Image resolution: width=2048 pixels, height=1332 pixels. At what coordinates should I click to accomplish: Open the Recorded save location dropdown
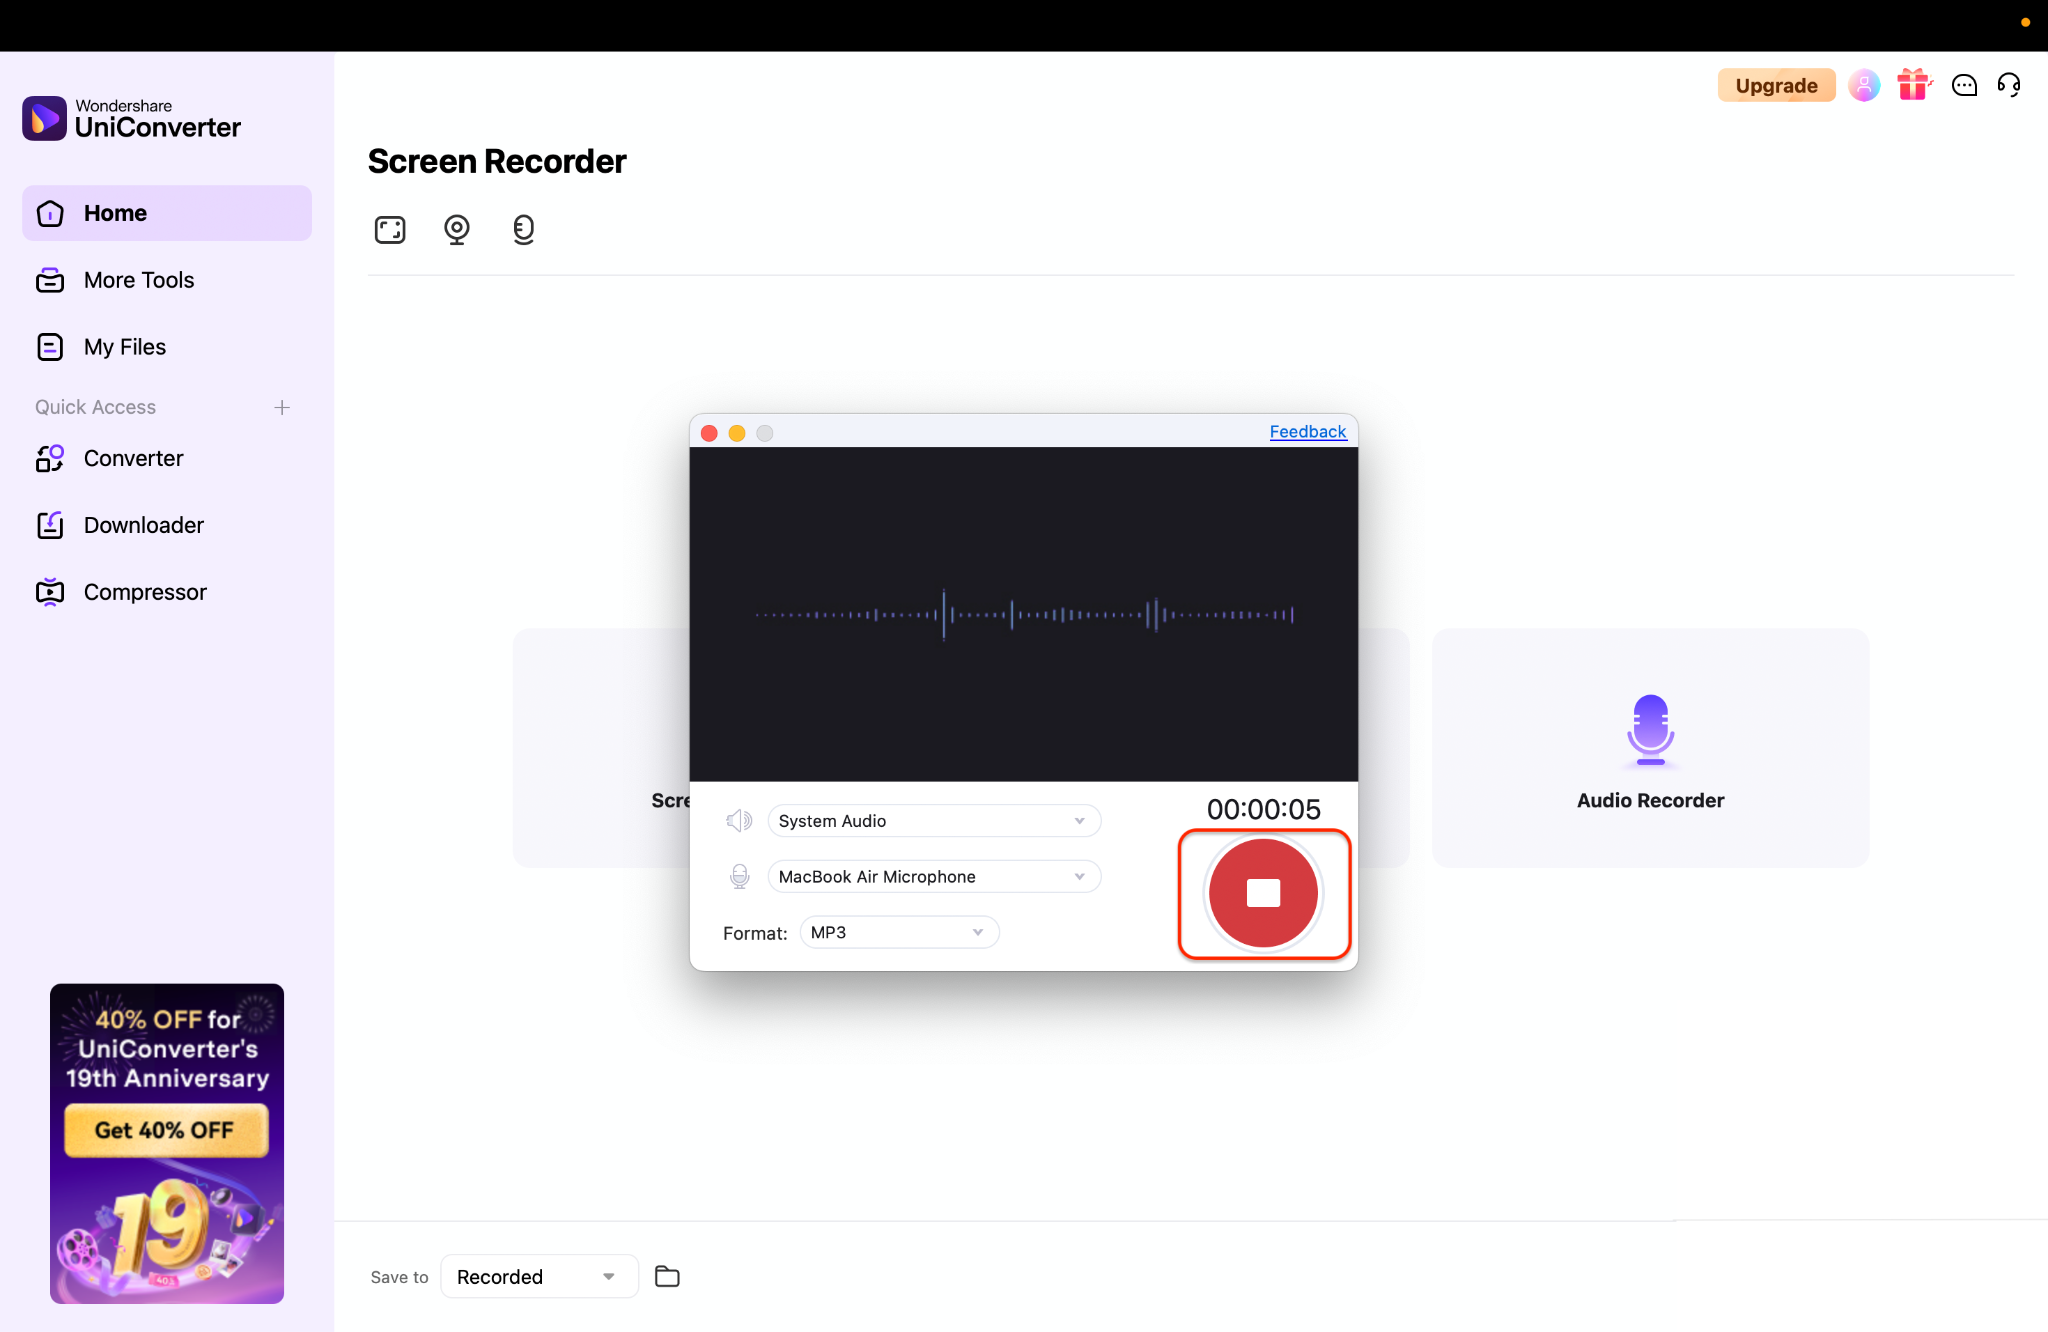coord(538,1277)
